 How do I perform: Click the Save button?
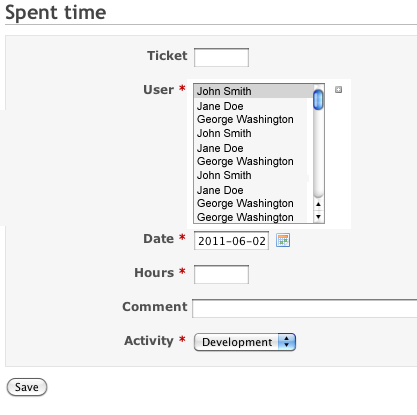(27, 387)
